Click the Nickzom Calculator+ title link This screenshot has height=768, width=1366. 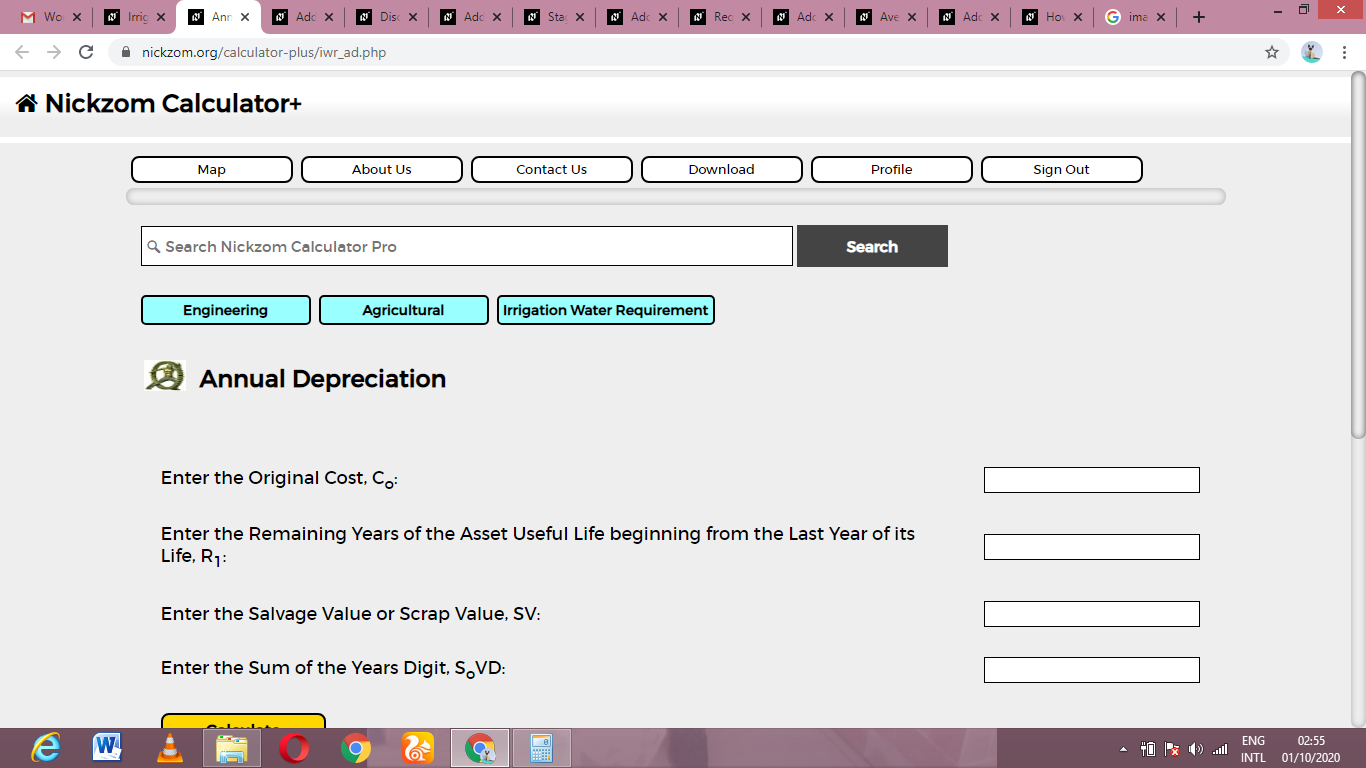[x=173, y=103]
